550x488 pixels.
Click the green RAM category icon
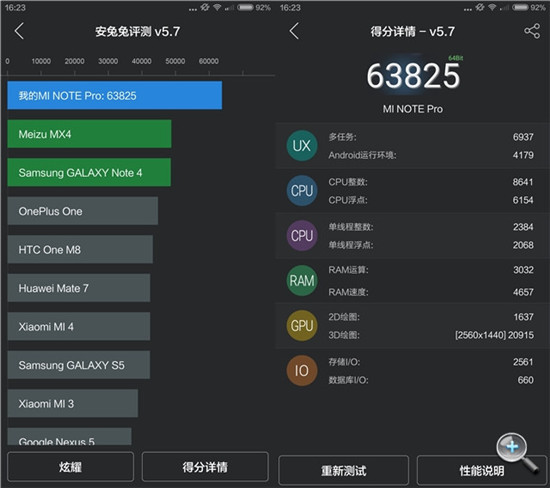coord(302,281)
